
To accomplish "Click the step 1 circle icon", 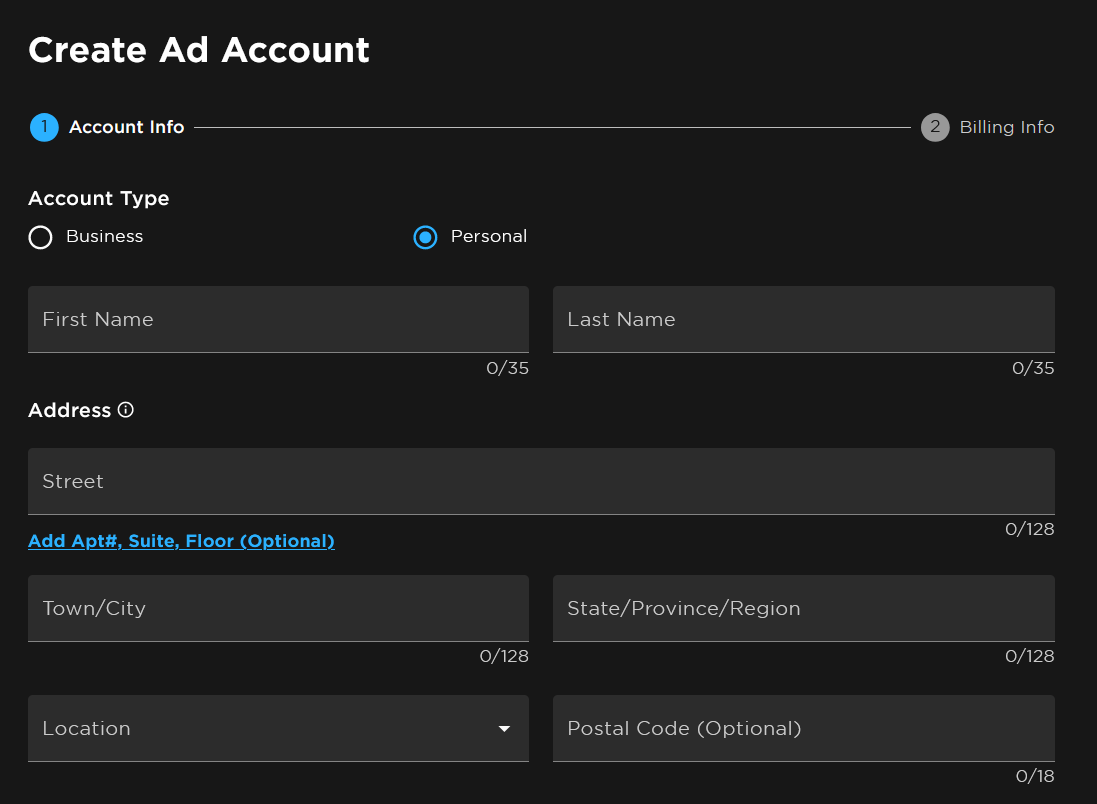I will point(44,127).
